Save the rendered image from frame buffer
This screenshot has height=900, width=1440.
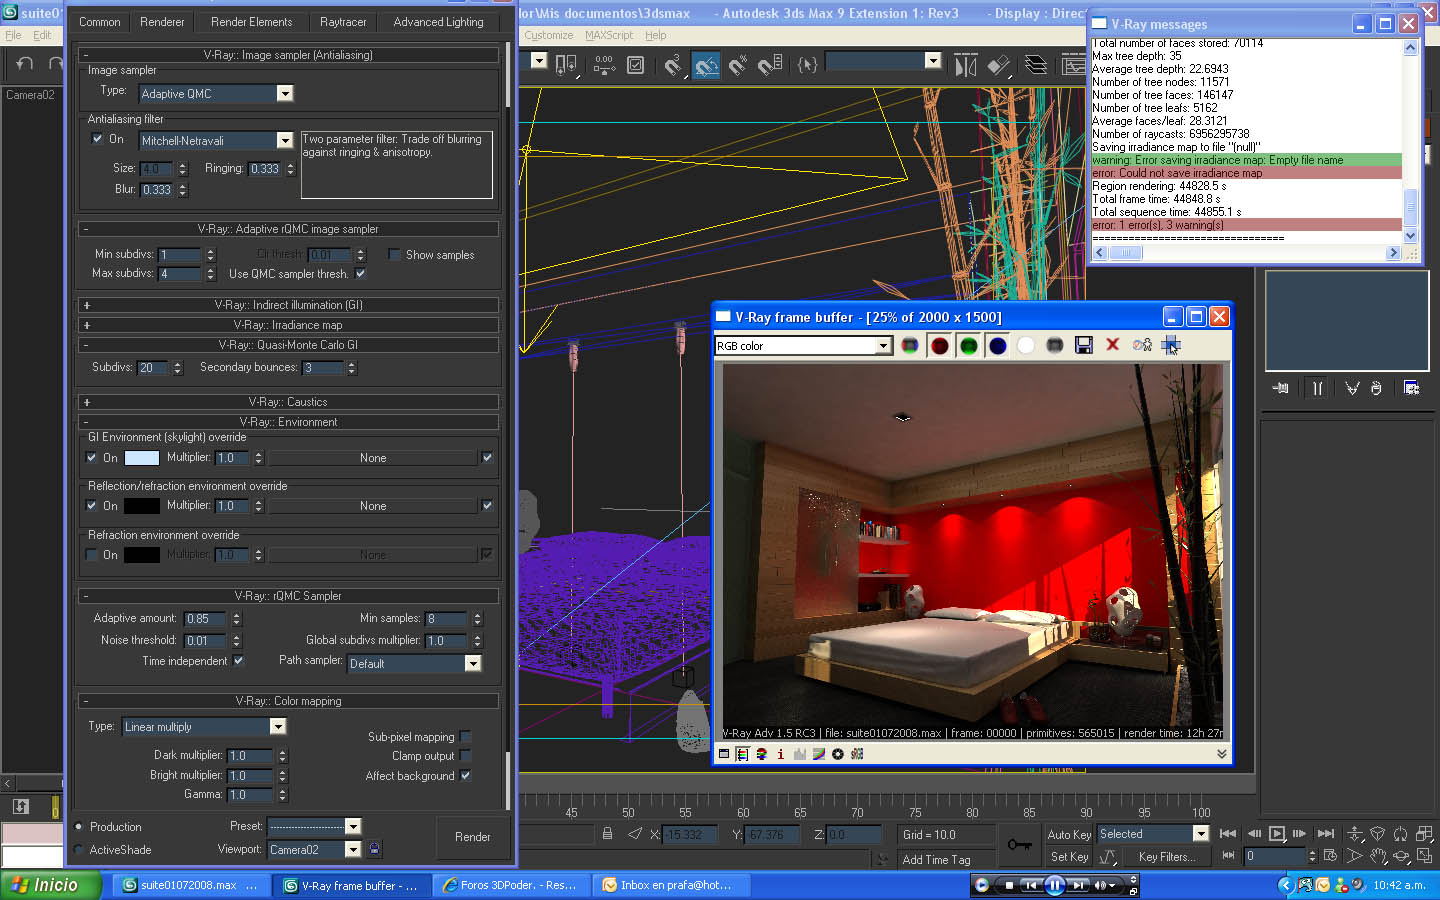pyautogui.click(x=1083, y=345)
